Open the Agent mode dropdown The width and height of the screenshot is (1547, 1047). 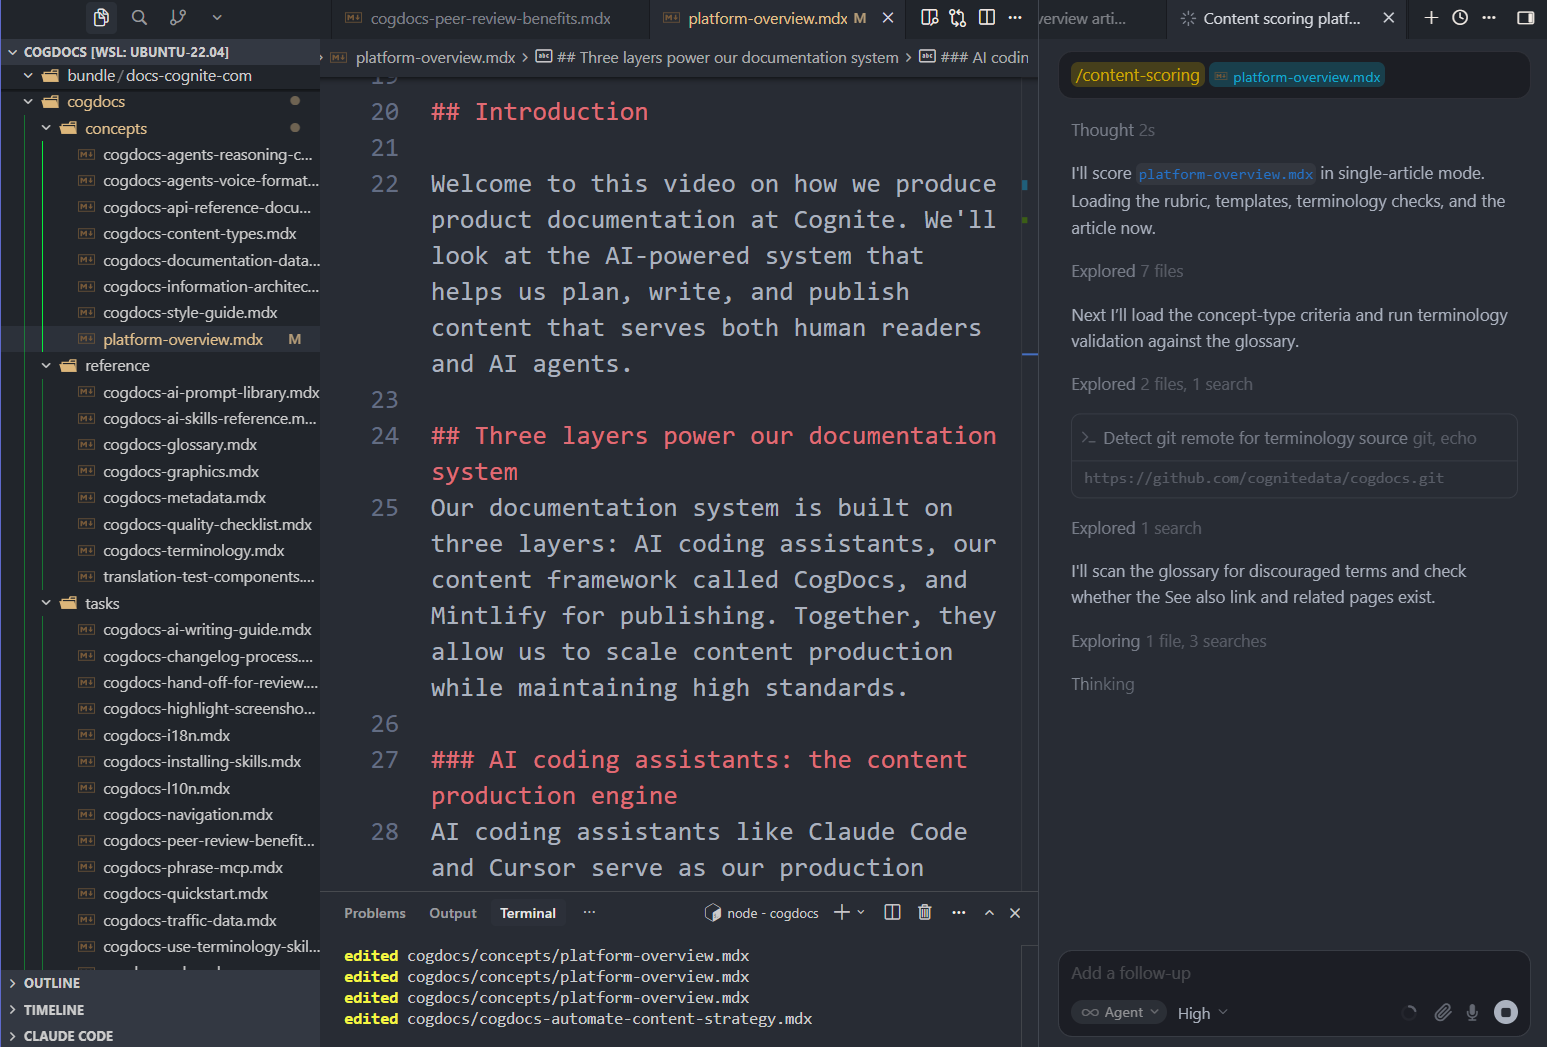click(1119, 1012)
